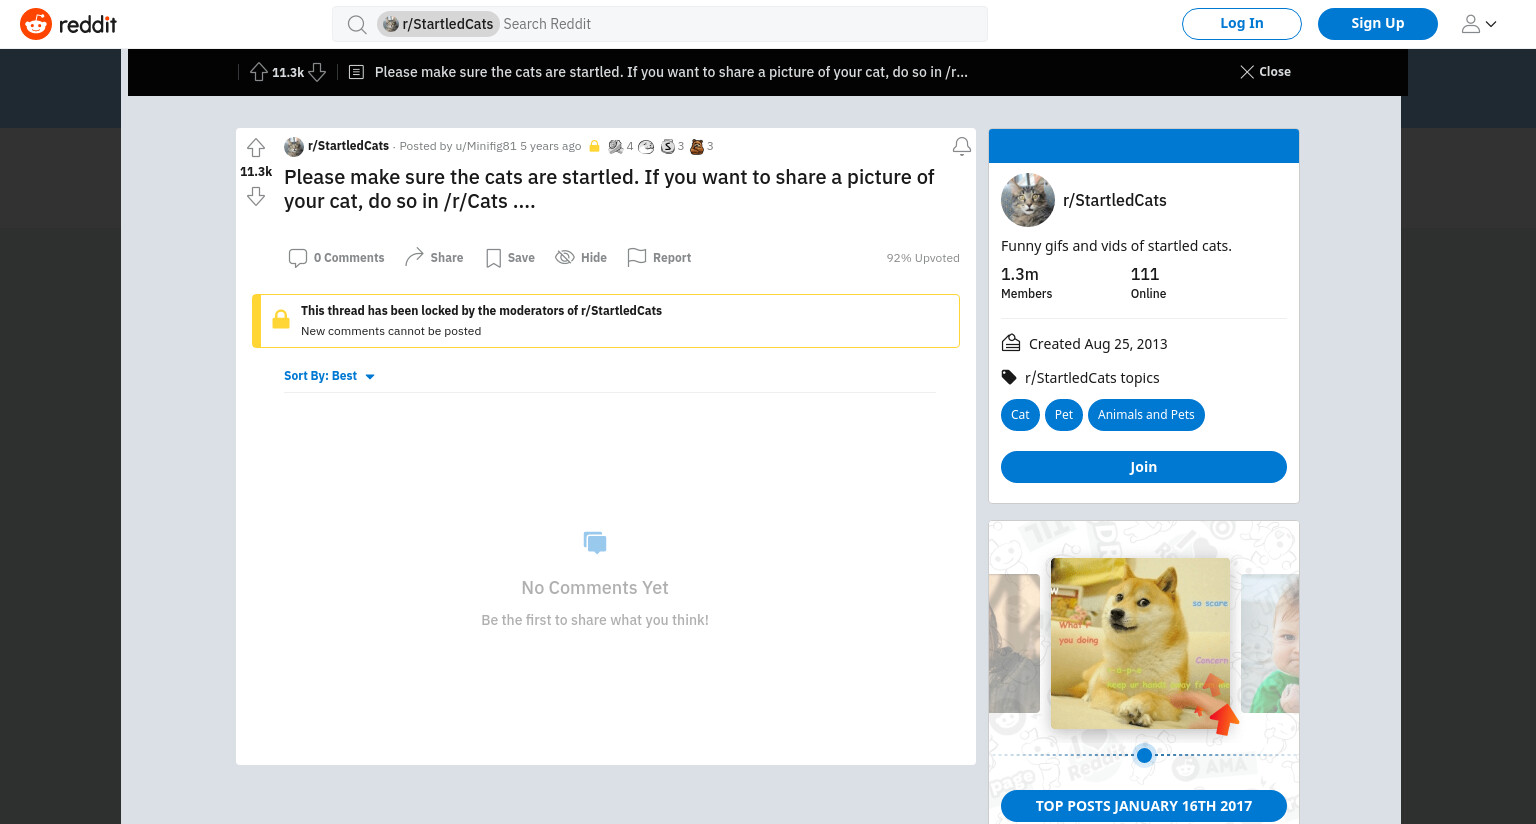Click the Reddit logo icon

pyautogui.click(x=36, y=24)
